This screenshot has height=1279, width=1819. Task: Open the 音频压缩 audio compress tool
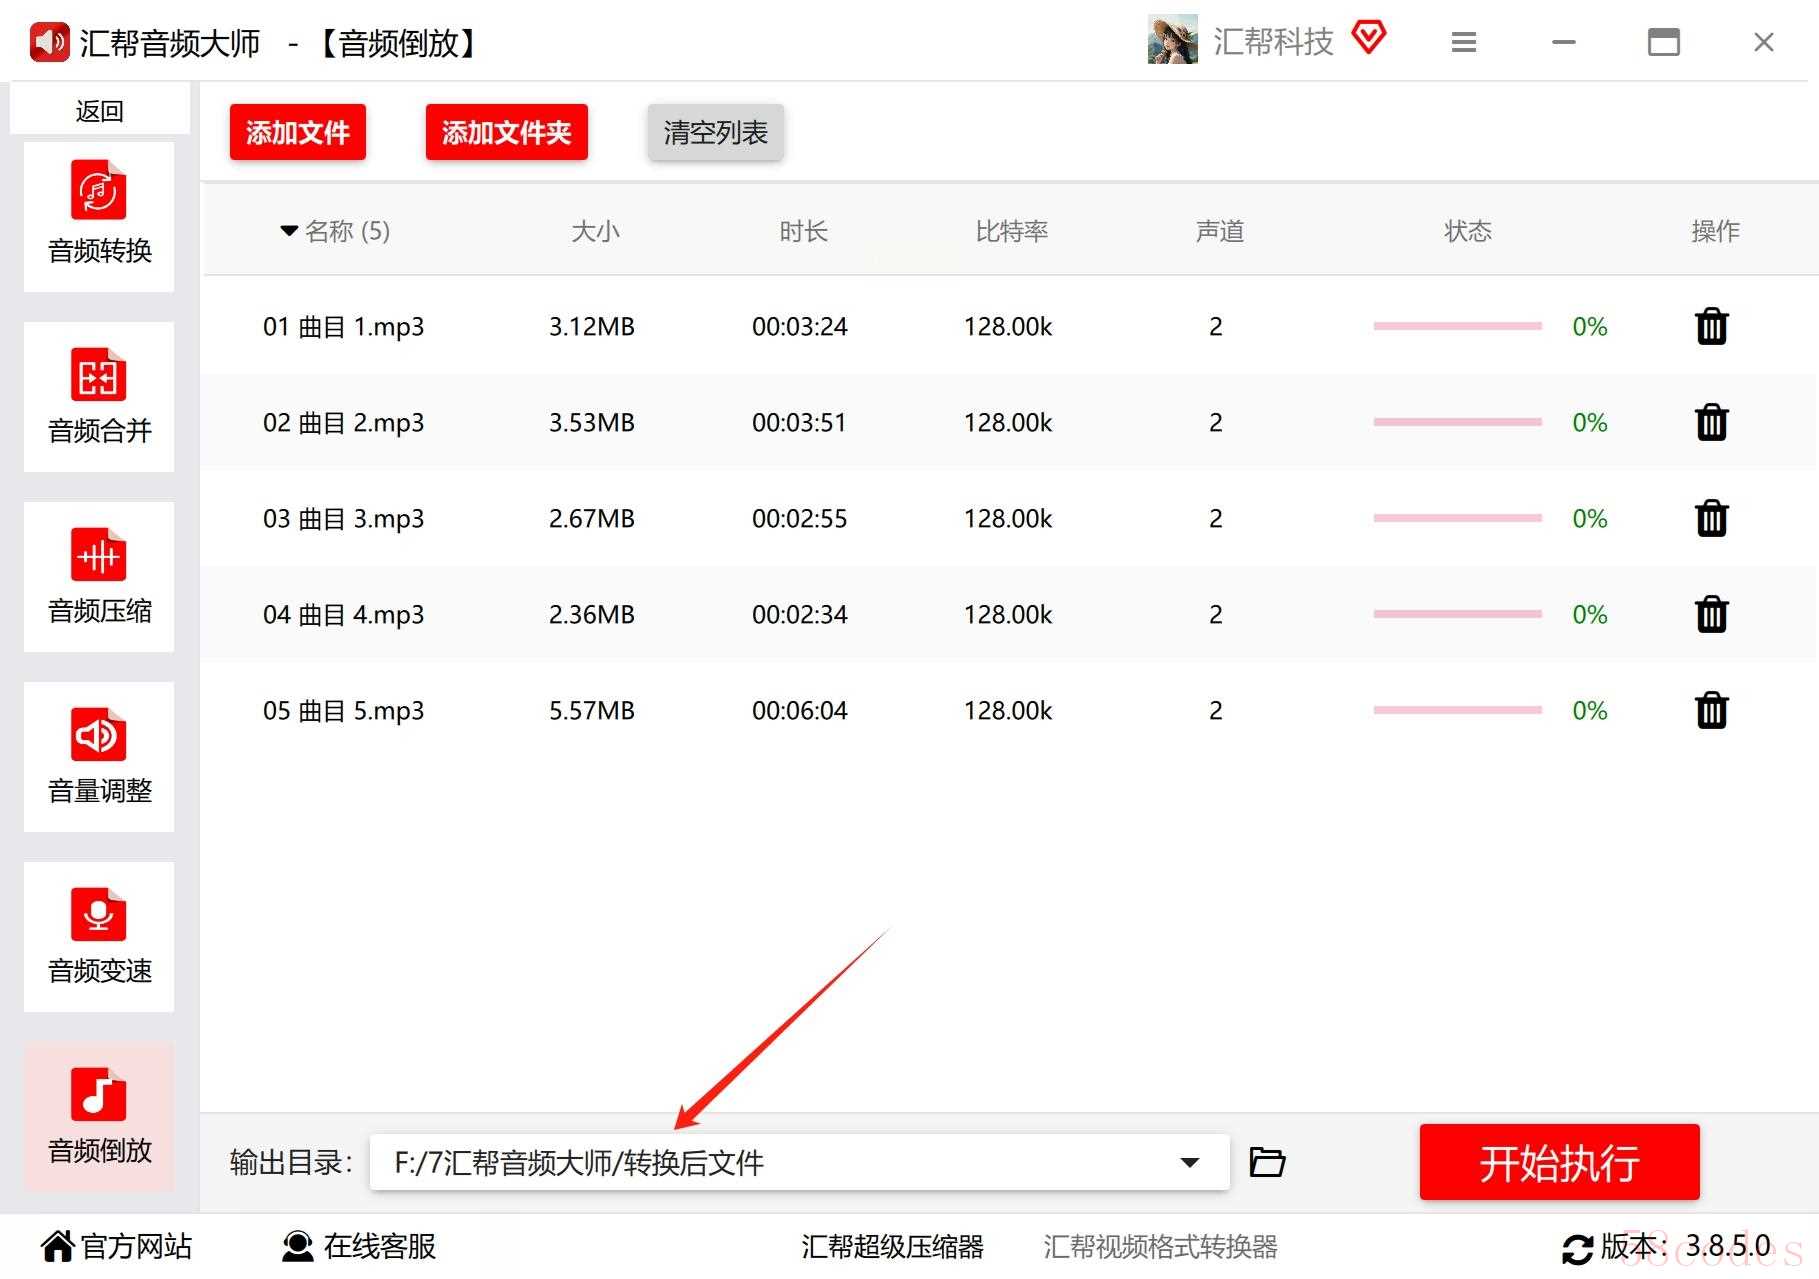[99, 576]
